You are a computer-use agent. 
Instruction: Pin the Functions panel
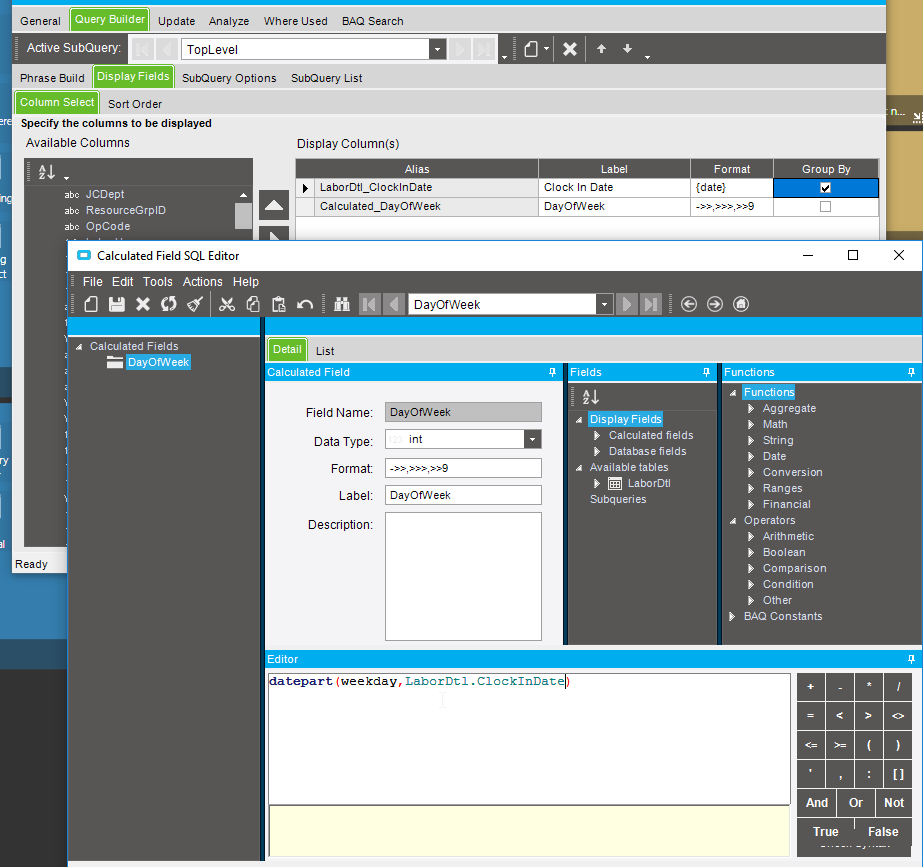[x=911, y=372]
